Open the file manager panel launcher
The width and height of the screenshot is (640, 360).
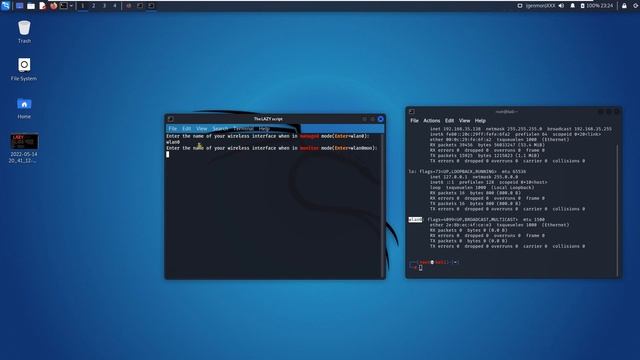tap(31, 6)
